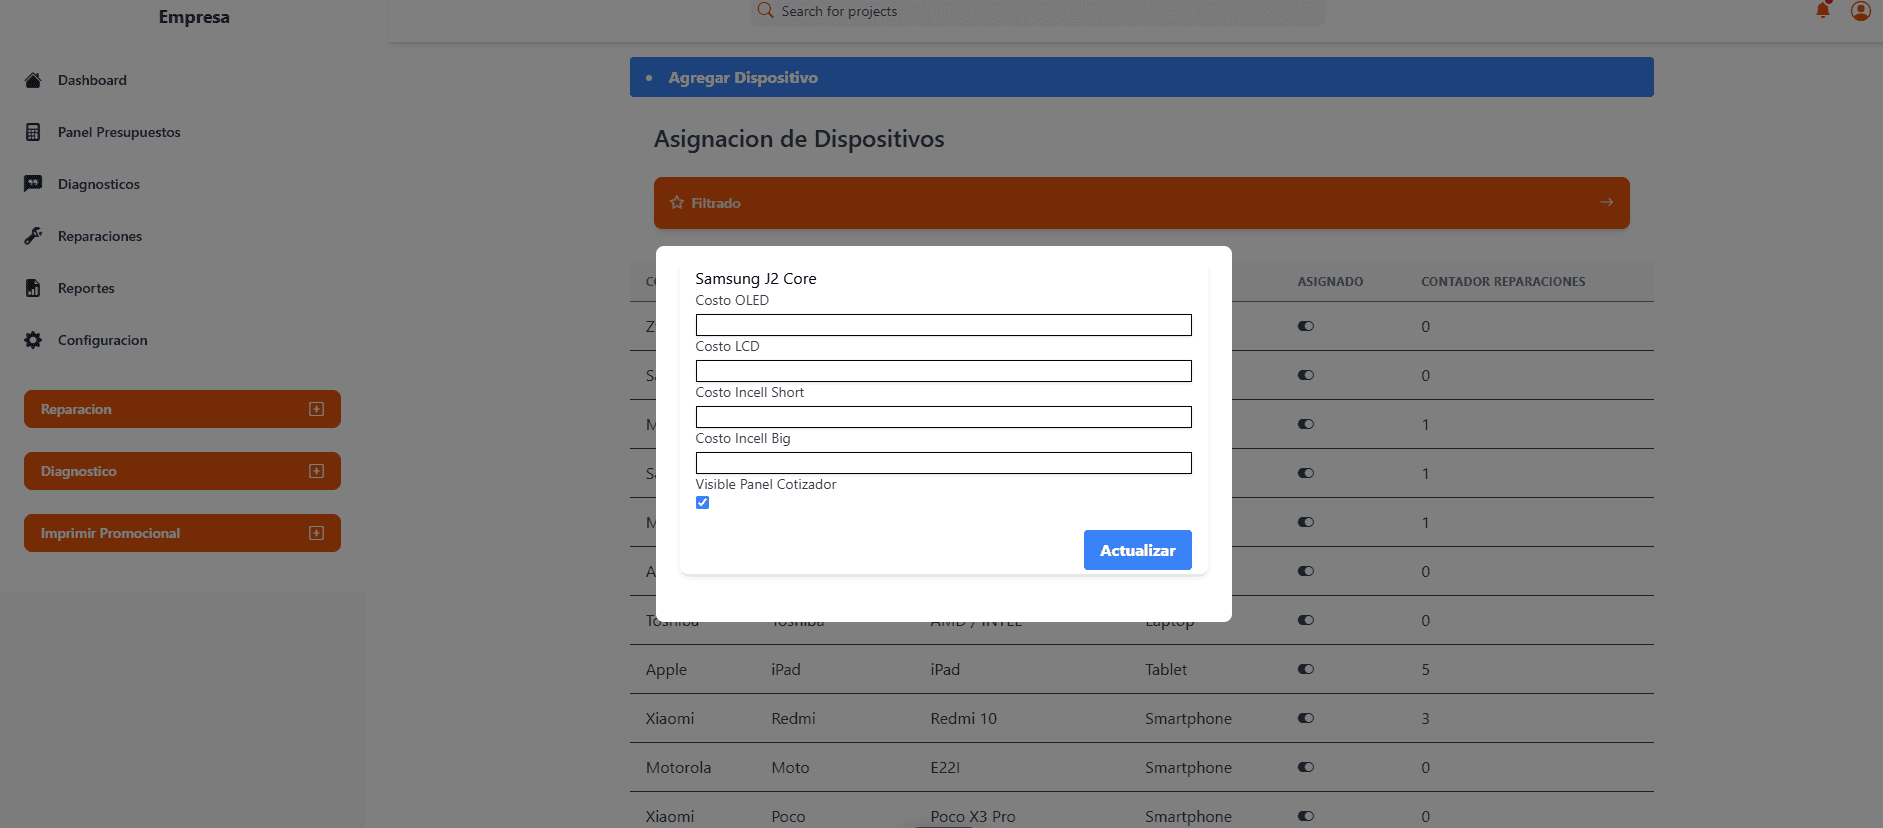
Task: Open the user profile icon
Action: point(1860,11)
